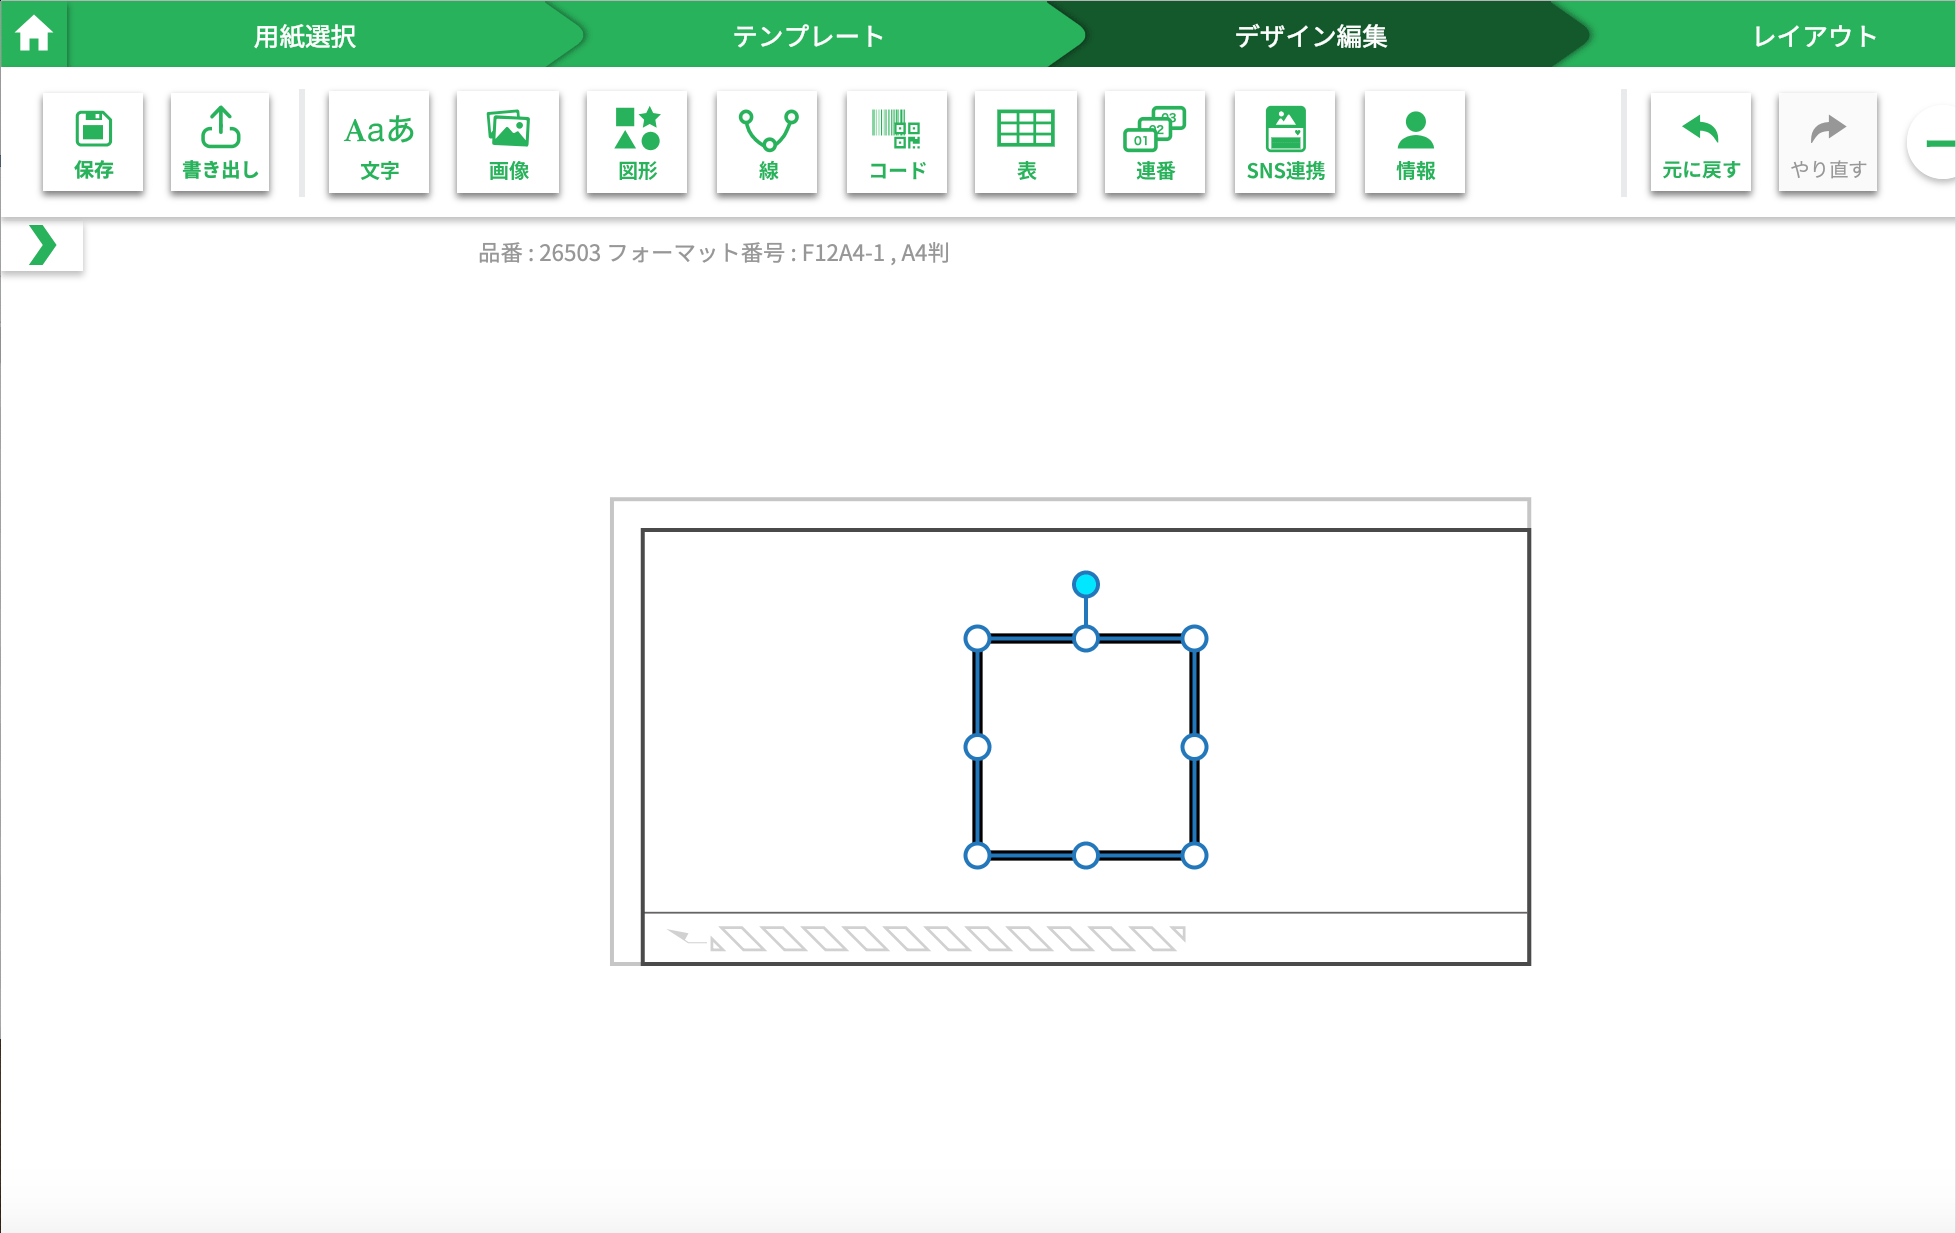1956x1233 pixels.
Task: Select the 線 line tool
Action: (x=767, y=142)
